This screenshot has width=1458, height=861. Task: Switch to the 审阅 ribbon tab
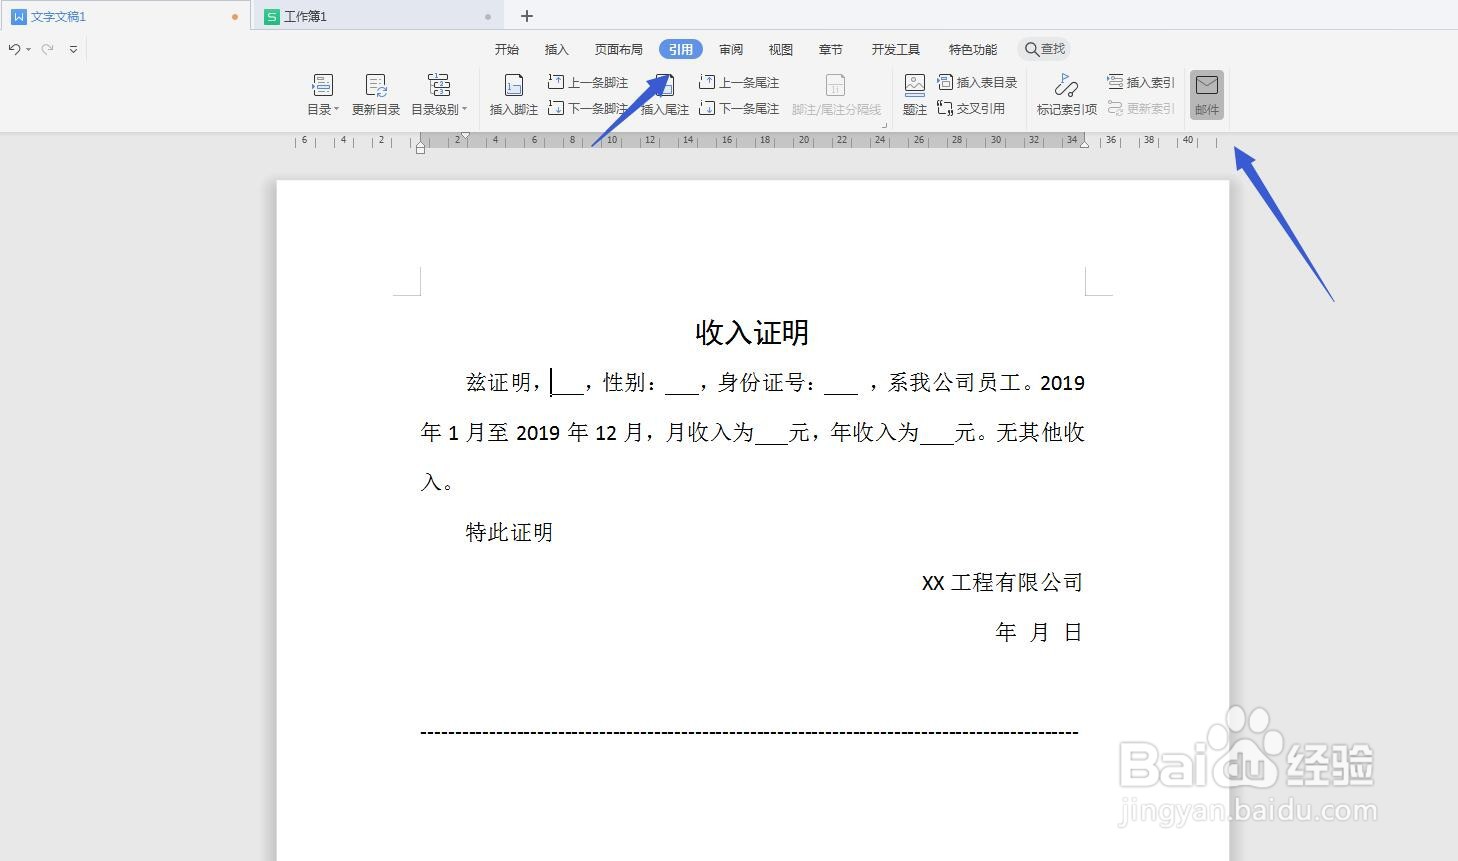730,48
